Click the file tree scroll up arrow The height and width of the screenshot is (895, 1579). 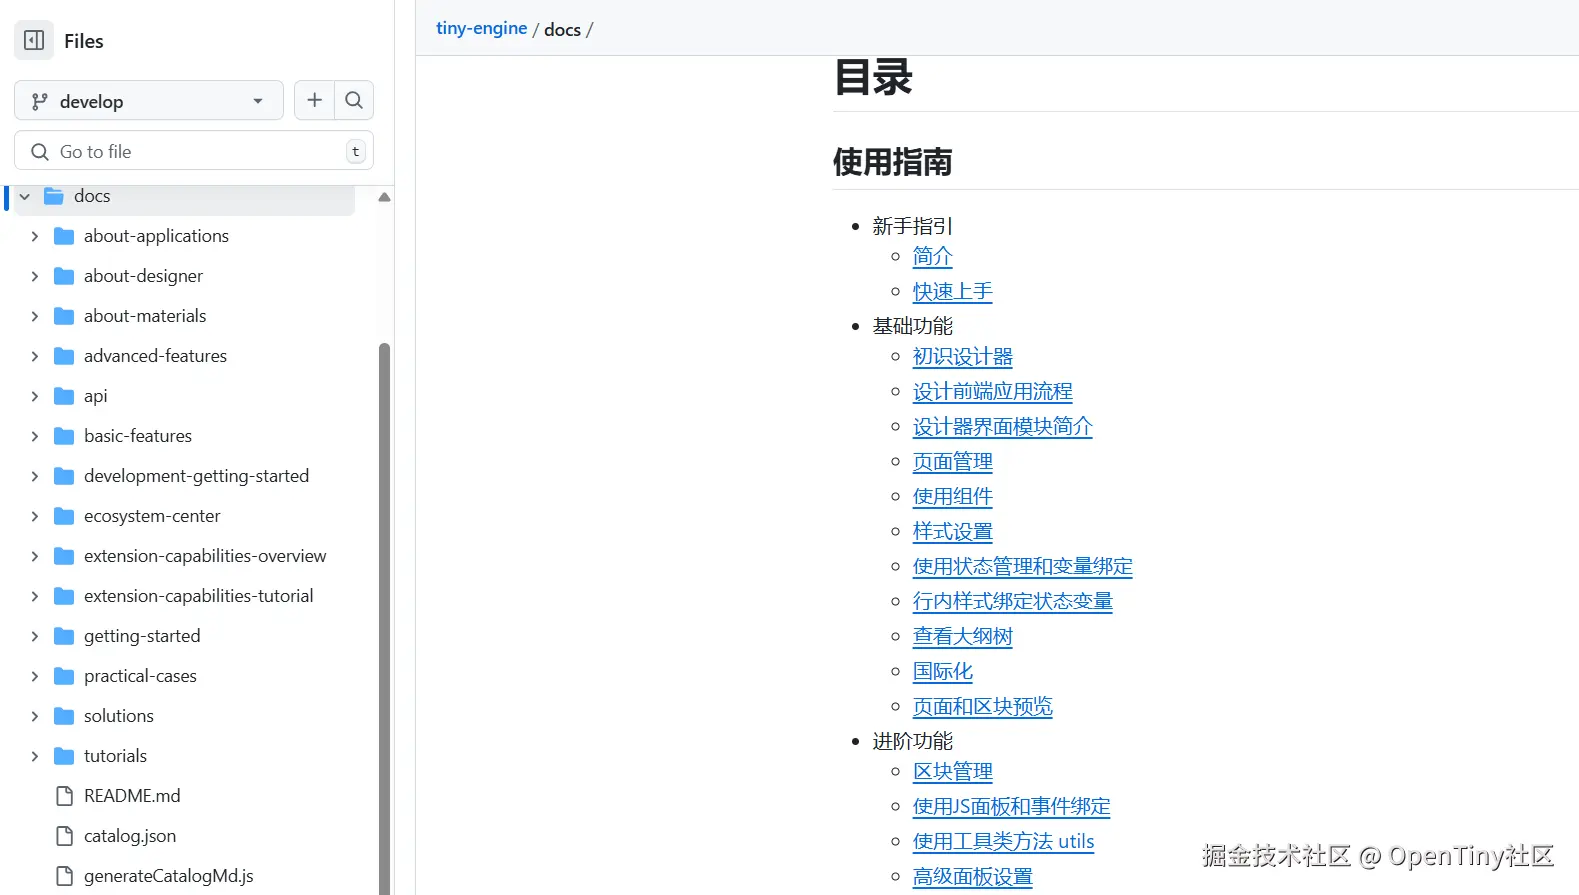click(x=384, y=197)
